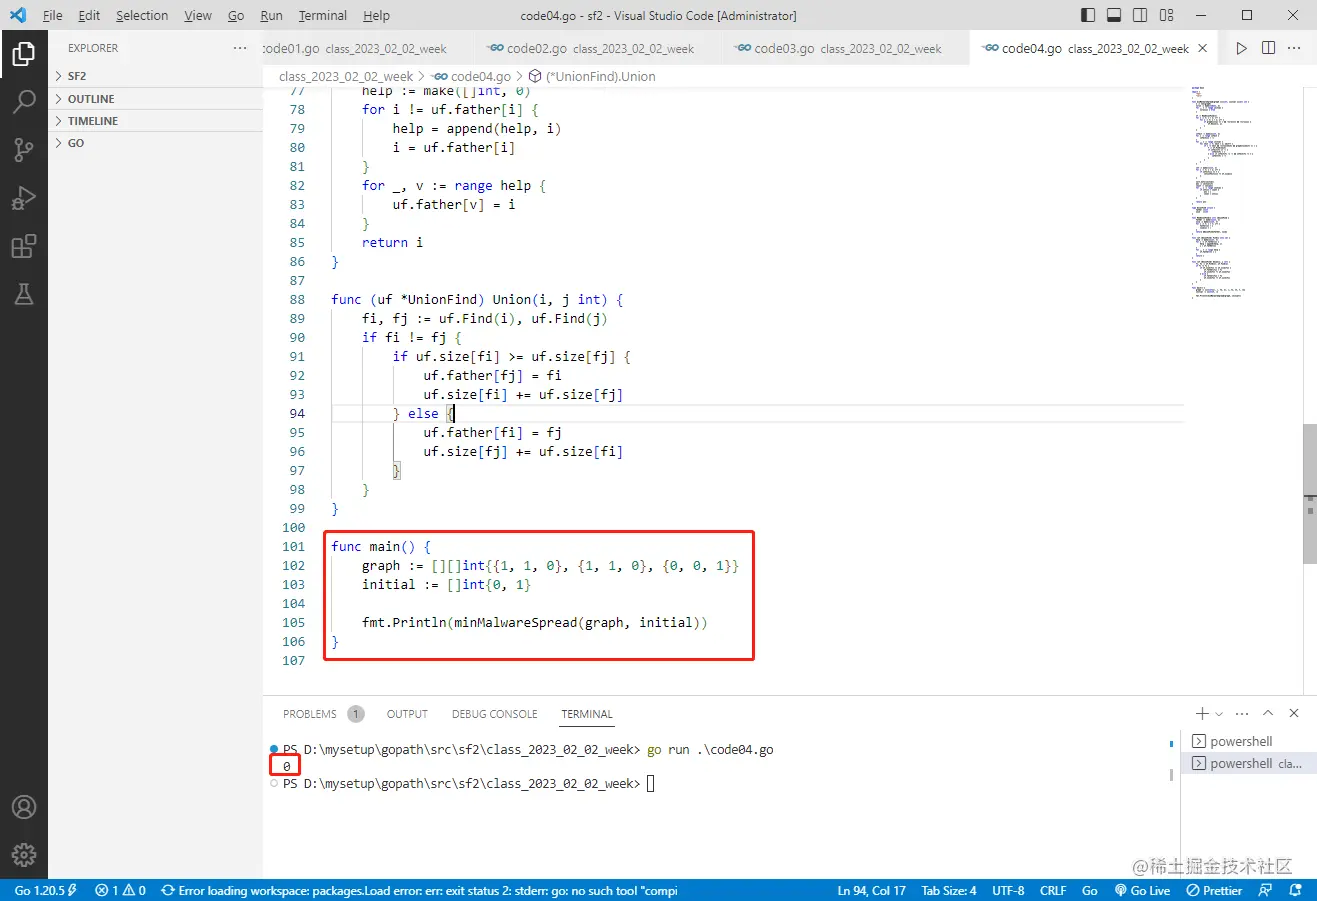Run the Go file with play icon

coord(1241,48)
